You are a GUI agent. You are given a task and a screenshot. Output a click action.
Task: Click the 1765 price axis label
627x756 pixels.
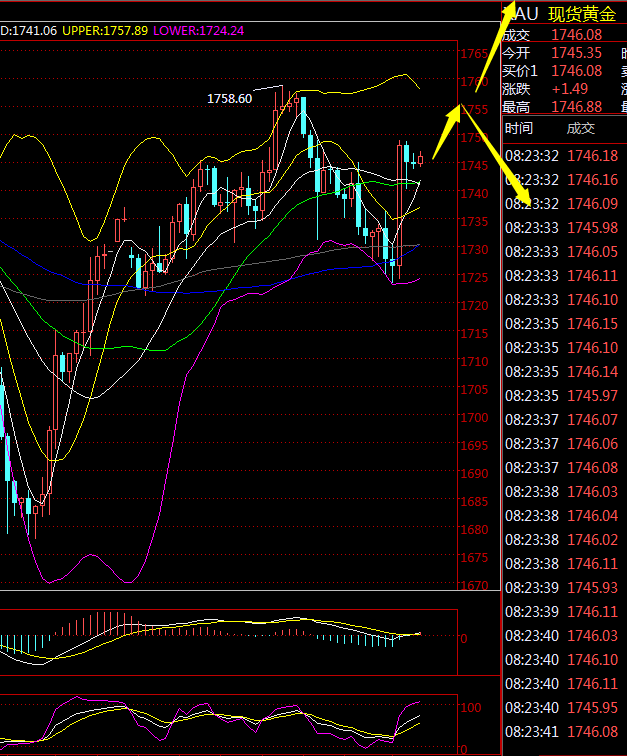pos(474,53)
